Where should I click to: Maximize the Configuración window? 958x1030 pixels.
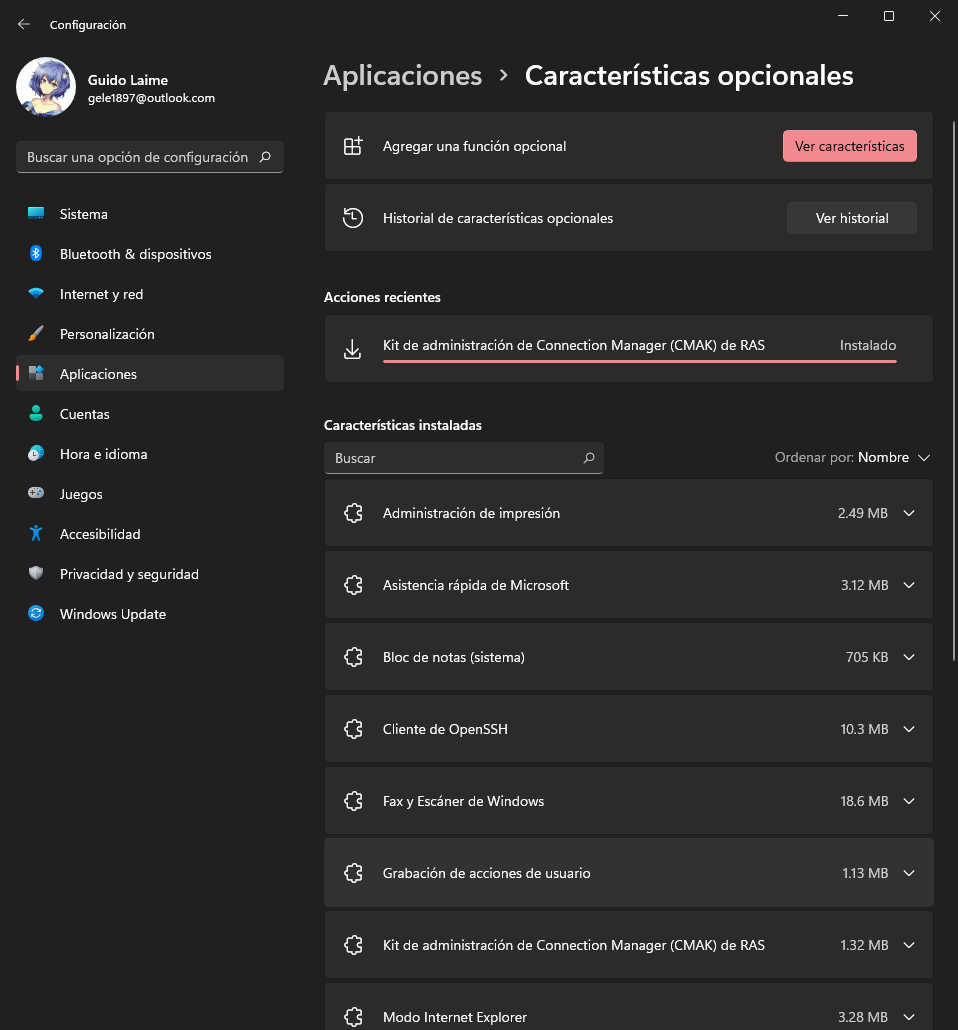pyautogui.click(x=889, y=16)
